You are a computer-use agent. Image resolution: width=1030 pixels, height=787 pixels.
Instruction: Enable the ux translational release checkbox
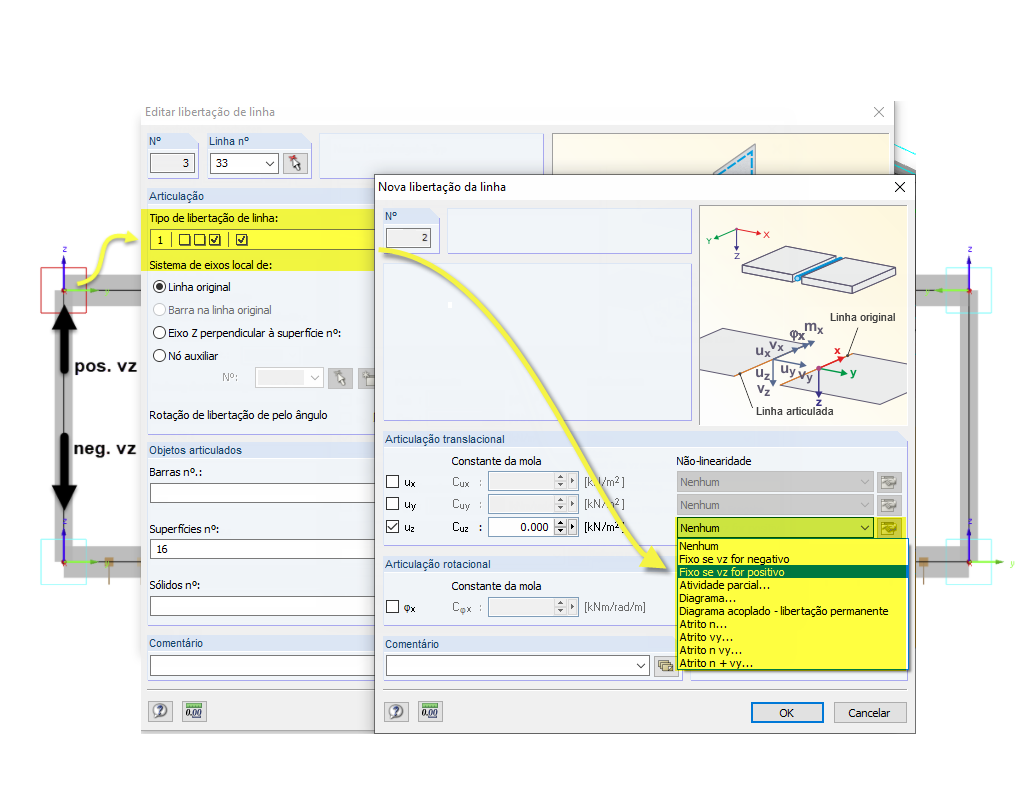[393, 482]
